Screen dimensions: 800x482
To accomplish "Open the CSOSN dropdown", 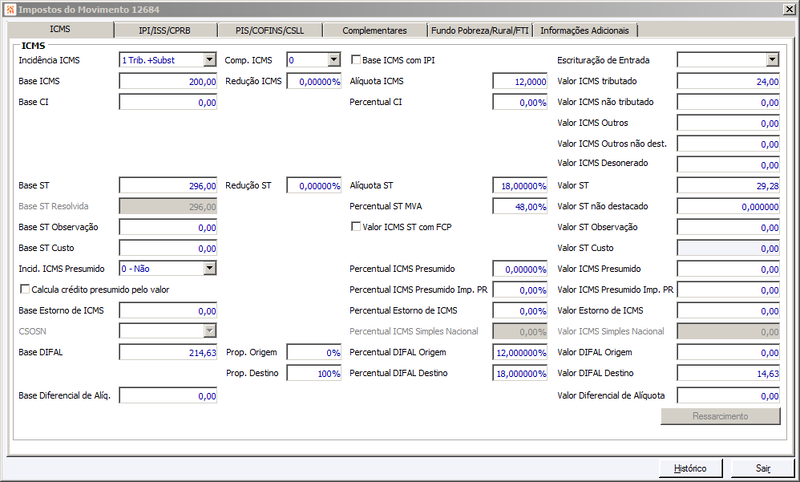I will [x=210, y=331].
